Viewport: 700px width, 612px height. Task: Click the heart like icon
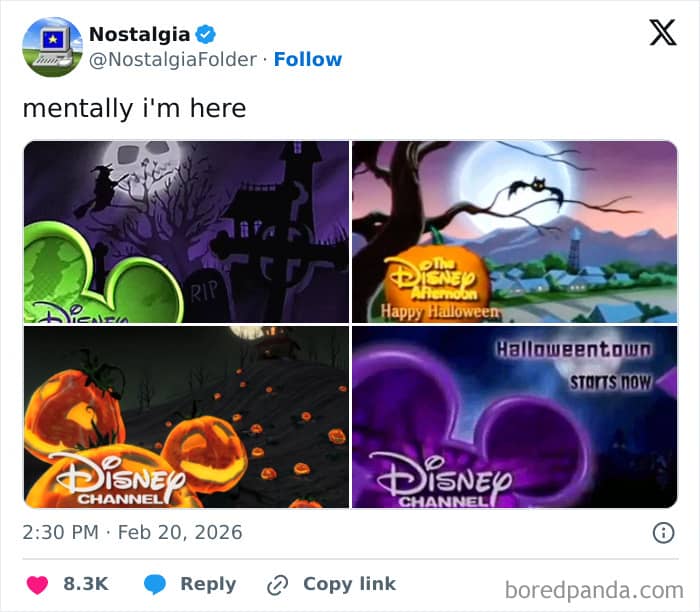point(36,584)
